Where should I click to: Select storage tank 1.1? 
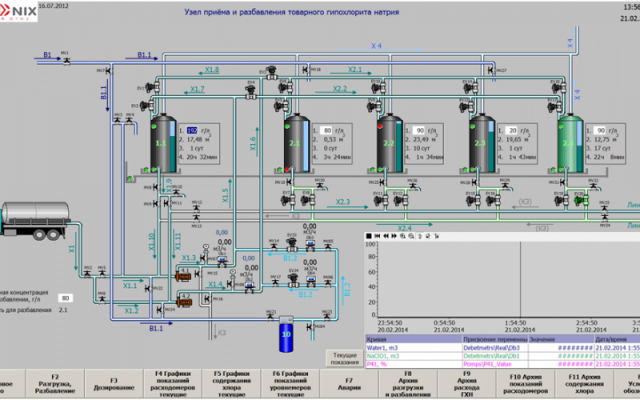click(161, 146)
